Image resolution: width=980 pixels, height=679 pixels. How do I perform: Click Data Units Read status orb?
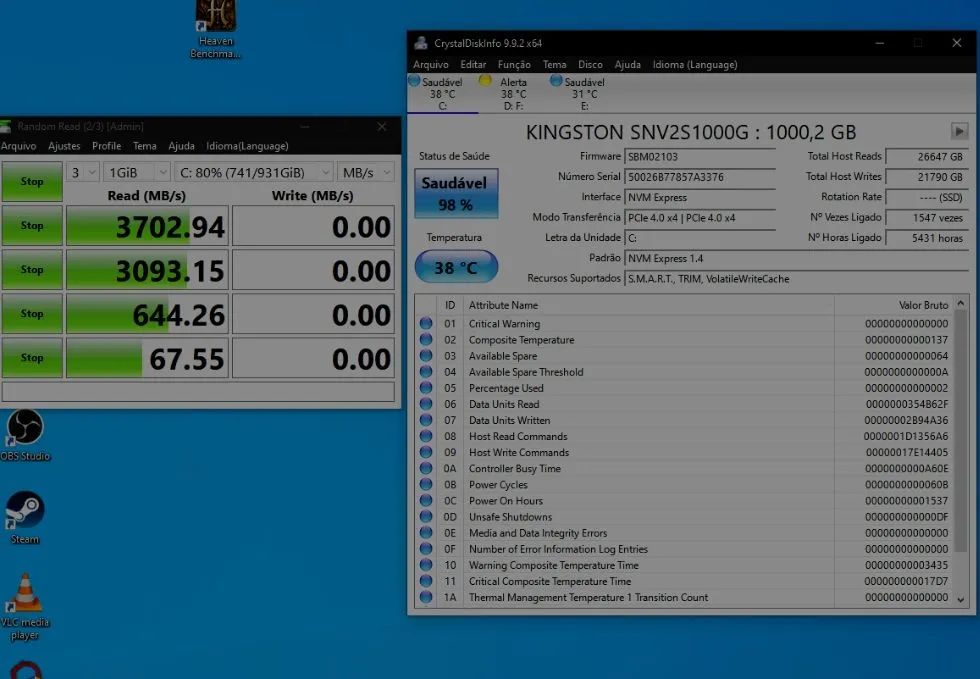(x=426, y=404)
